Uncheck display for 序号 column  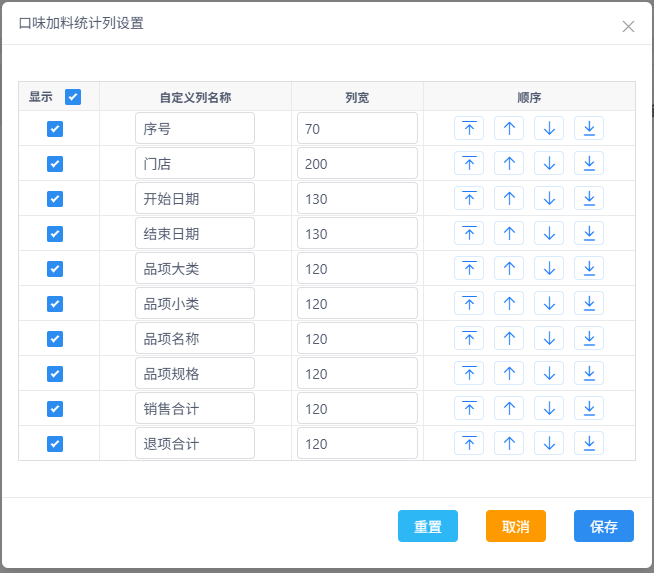[55, 129]
